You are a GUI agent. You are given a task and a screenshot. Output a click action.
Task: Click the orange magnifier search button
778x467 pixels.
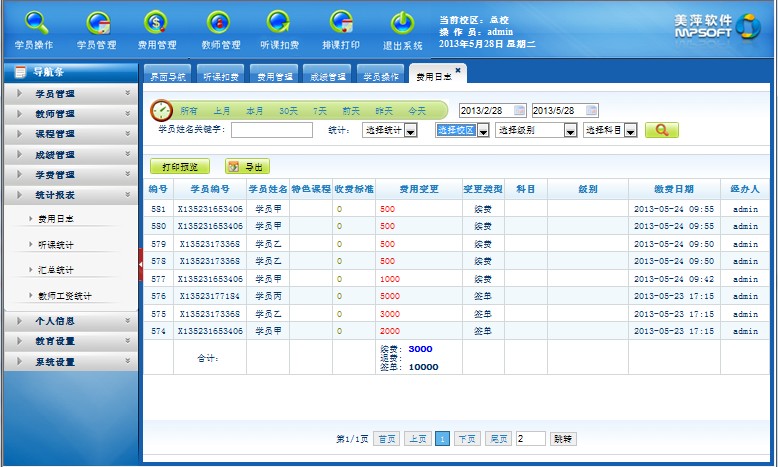click(x=662, y=130)
